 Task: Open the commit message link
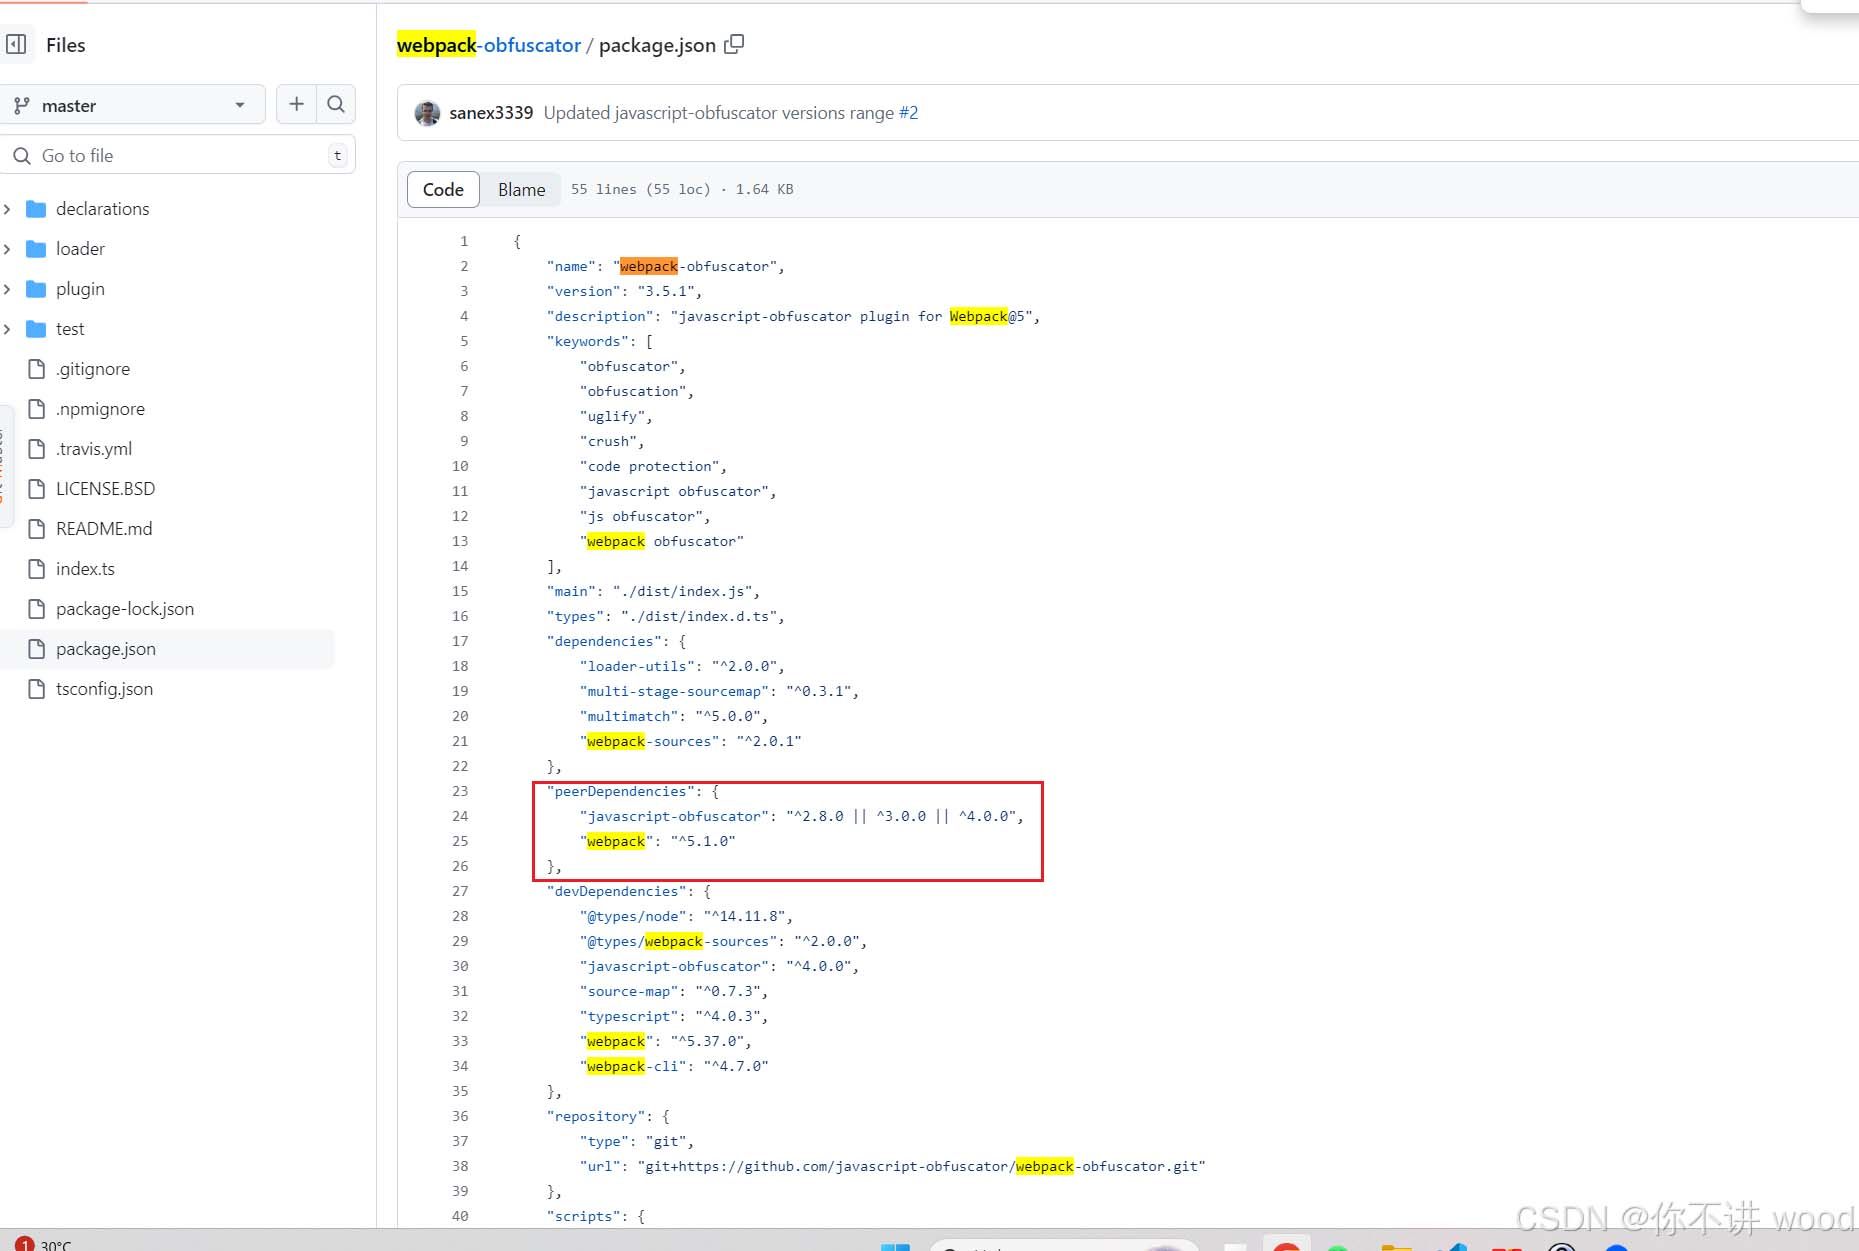tap(719, 113)
